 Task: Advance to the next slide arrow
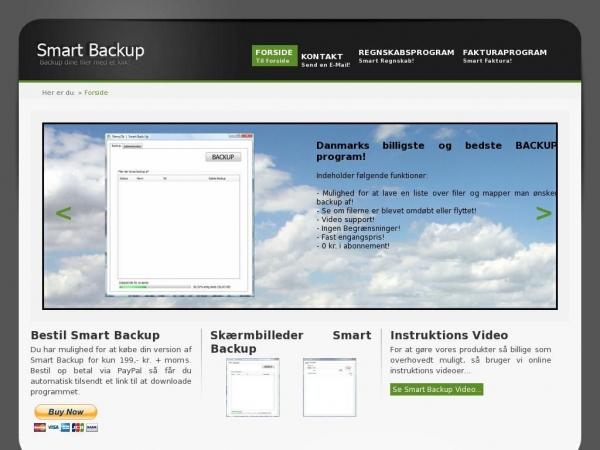(543, 213)
